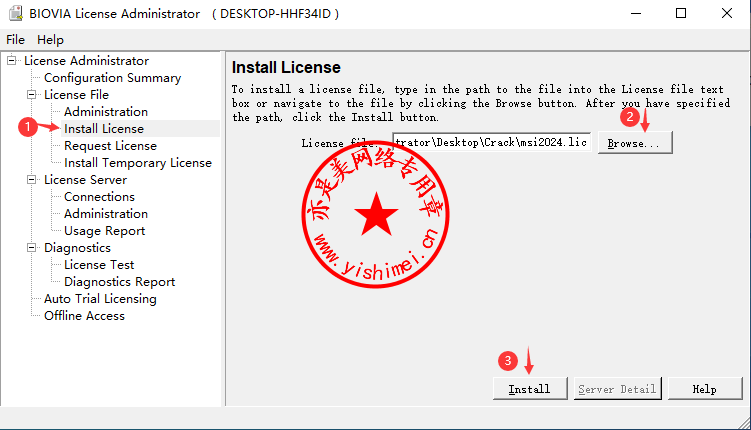This screenshot has height=430, width=751.
Task: Open Usage Report in the tree
Action: point(104,231)
